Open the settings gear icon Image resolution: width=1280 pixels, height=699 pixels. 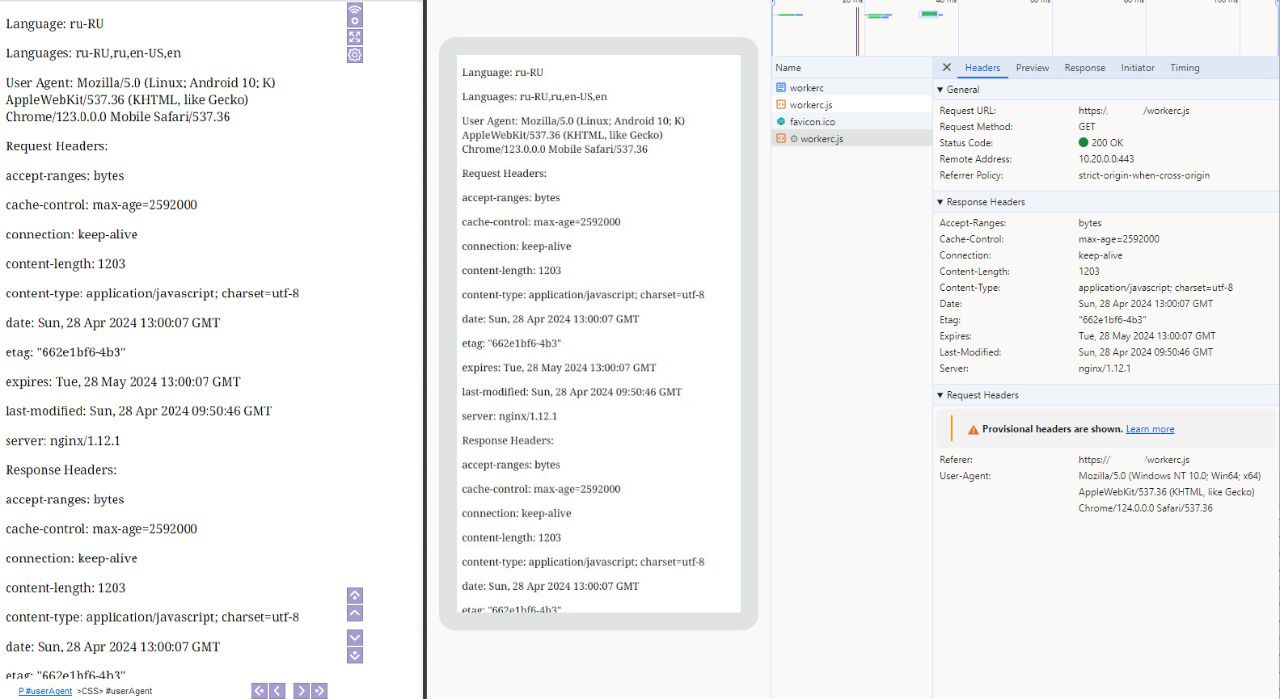[354, 55]
